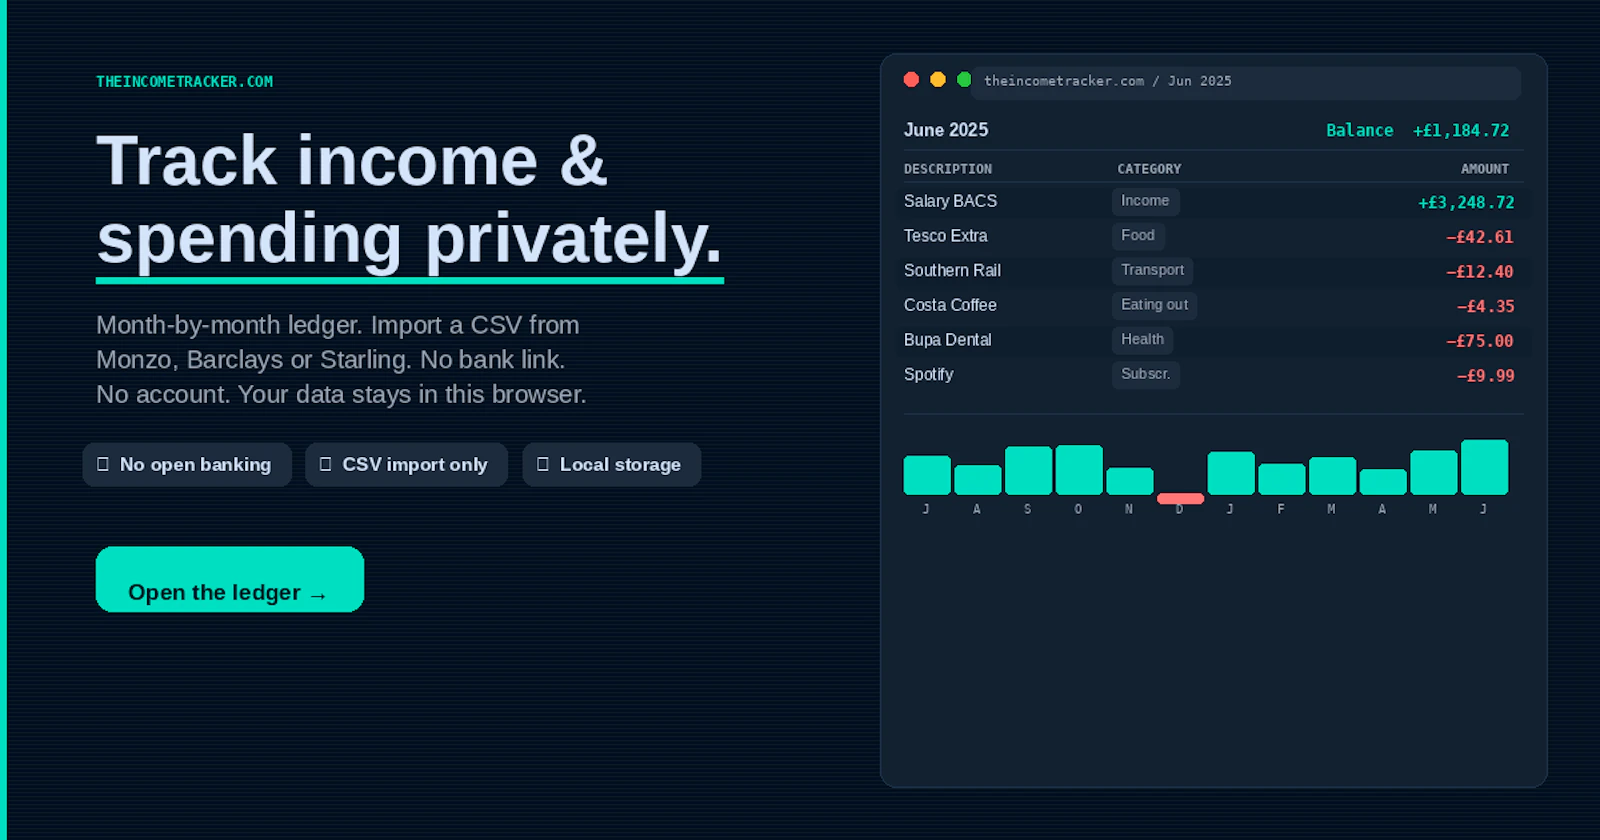Screen dimensions: 1600x840
Task: Click the Health category tag
Action: point(1142,340)
